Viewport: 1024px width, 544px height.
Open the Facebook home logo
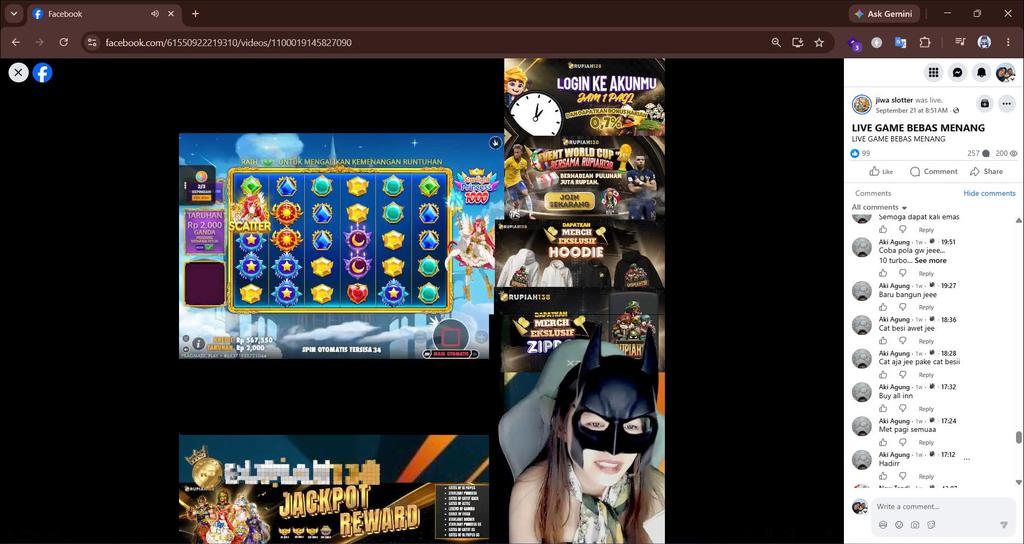click(x=42, y=72)
